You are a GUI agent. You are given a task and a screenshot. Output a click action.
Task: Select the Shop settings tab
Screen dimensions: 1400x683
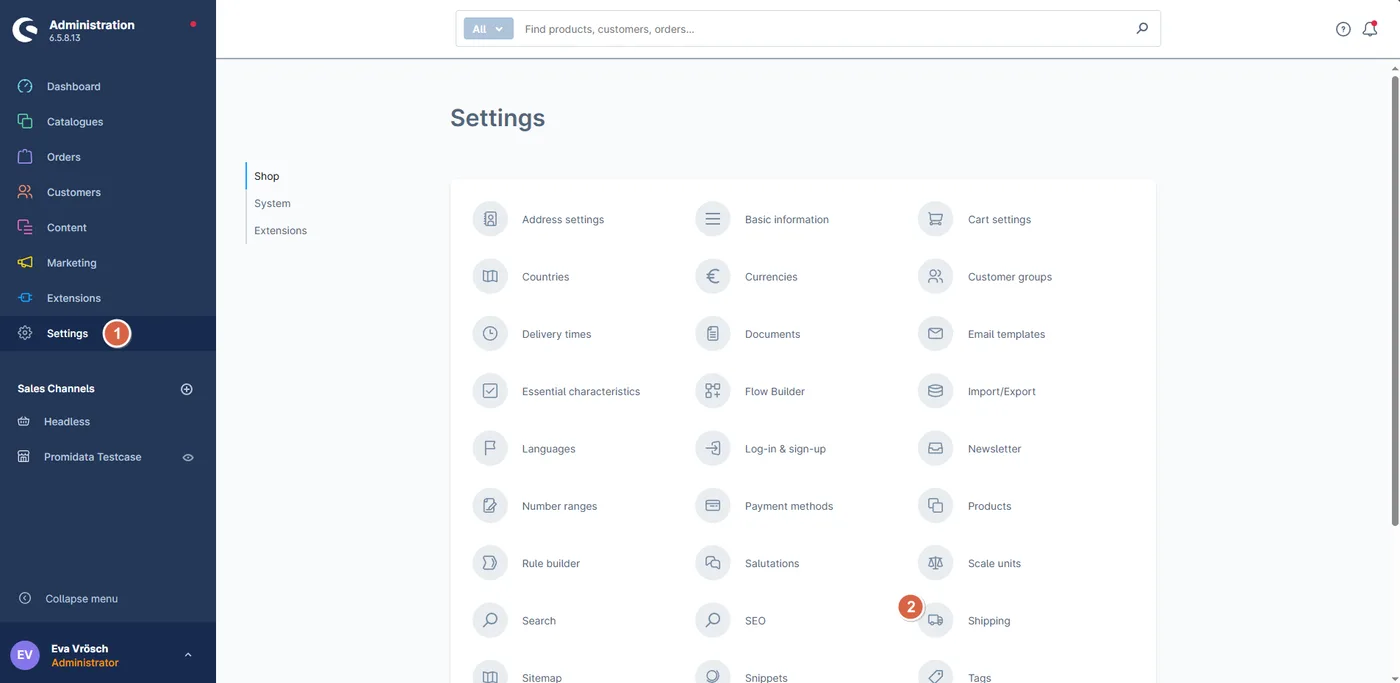click(x=267, y=176)
